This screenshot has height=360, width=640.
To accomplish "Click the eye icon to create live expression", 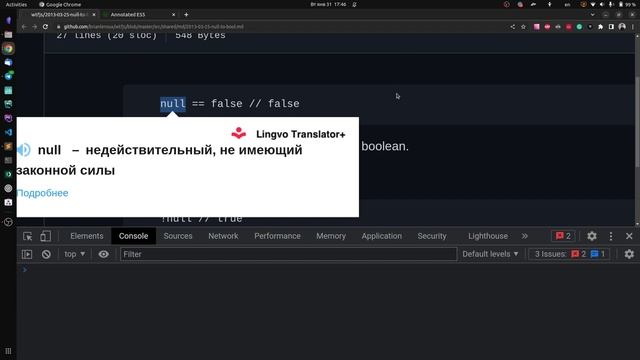I will 104,254.
